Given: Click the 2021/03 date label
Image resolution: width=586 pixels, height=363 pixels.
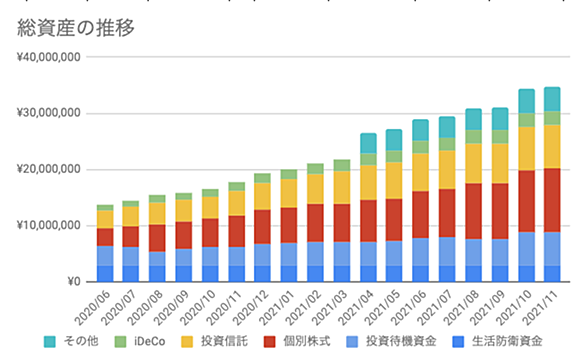Looking at the screenshot, I should point(330,308).
